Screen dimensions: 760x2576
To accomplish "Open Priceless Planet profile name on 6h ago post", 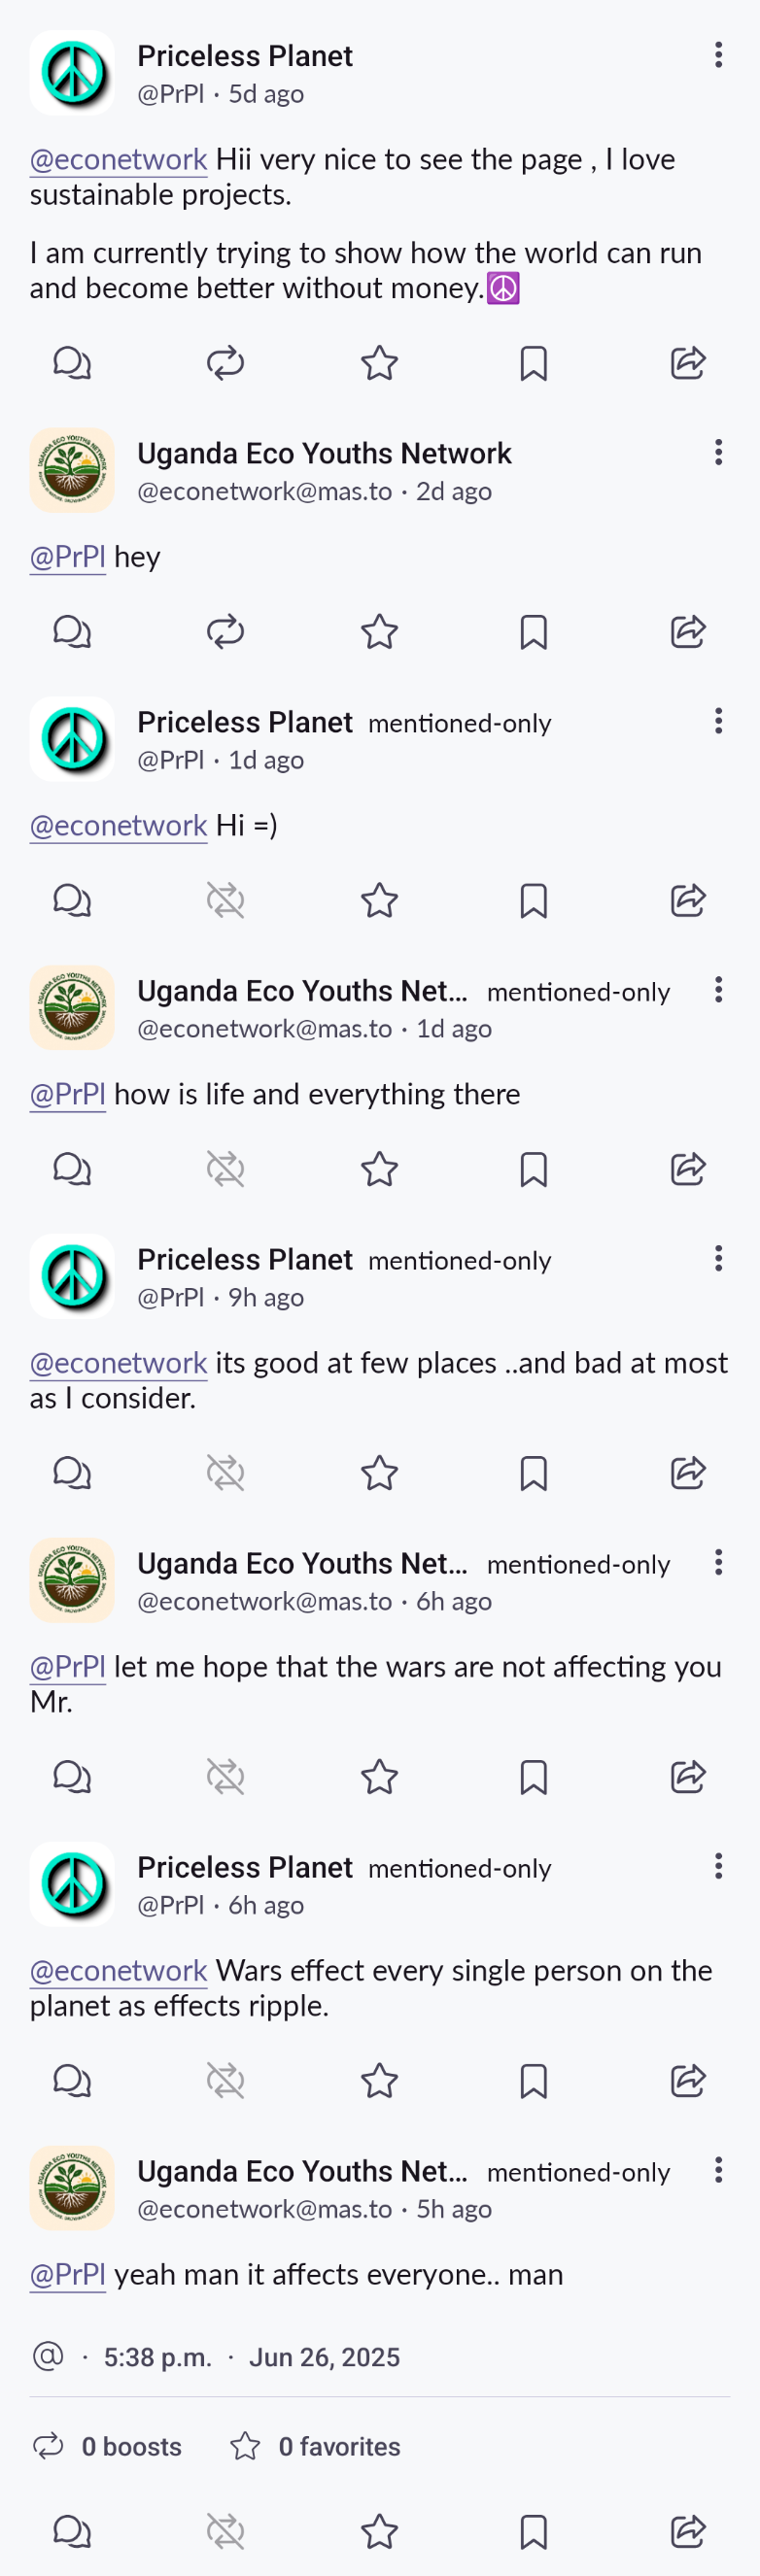I will 244,1867.
